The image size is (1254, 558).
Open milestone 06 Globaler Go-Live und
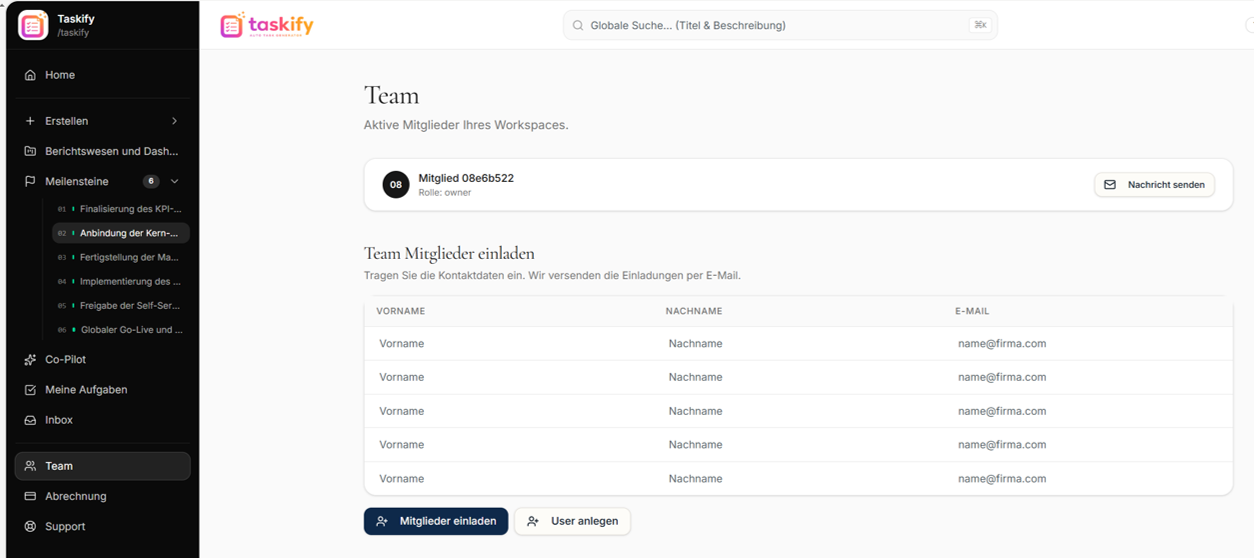[120, 329]
